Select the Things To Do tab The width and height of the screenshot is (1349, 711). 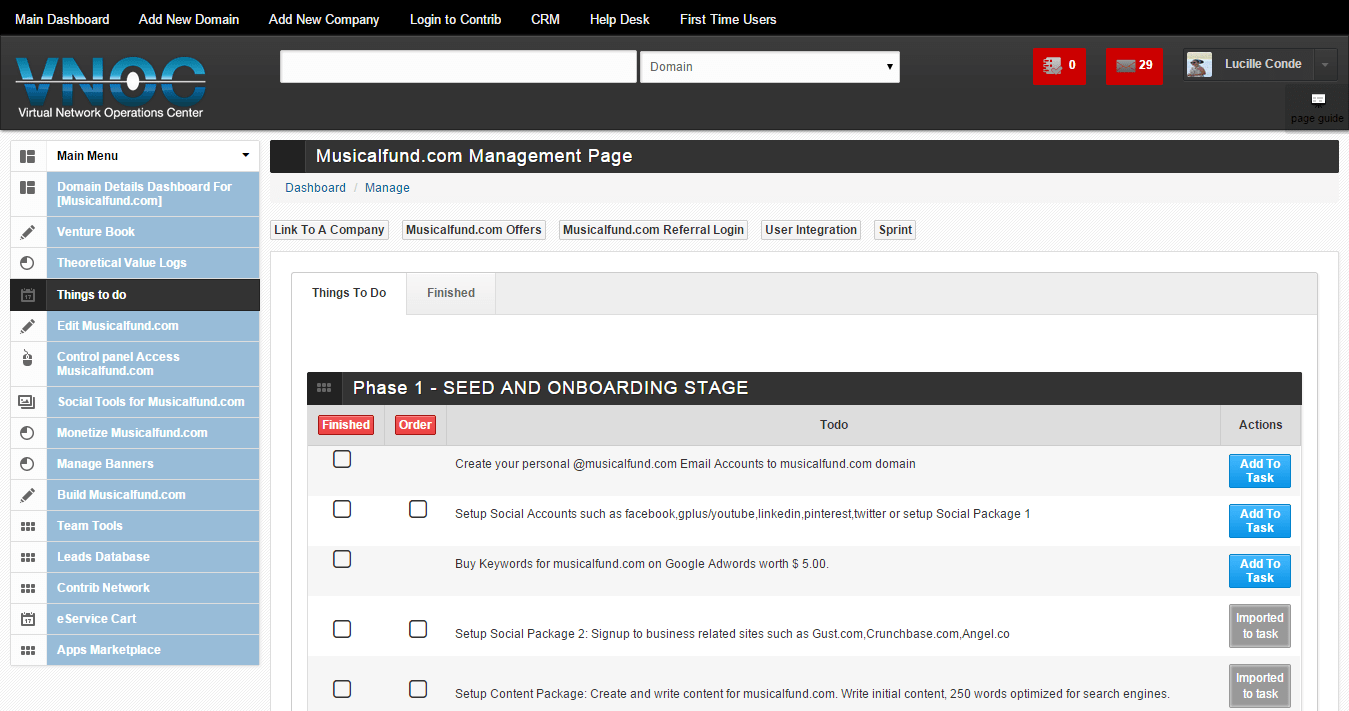[x=349, y=293]
